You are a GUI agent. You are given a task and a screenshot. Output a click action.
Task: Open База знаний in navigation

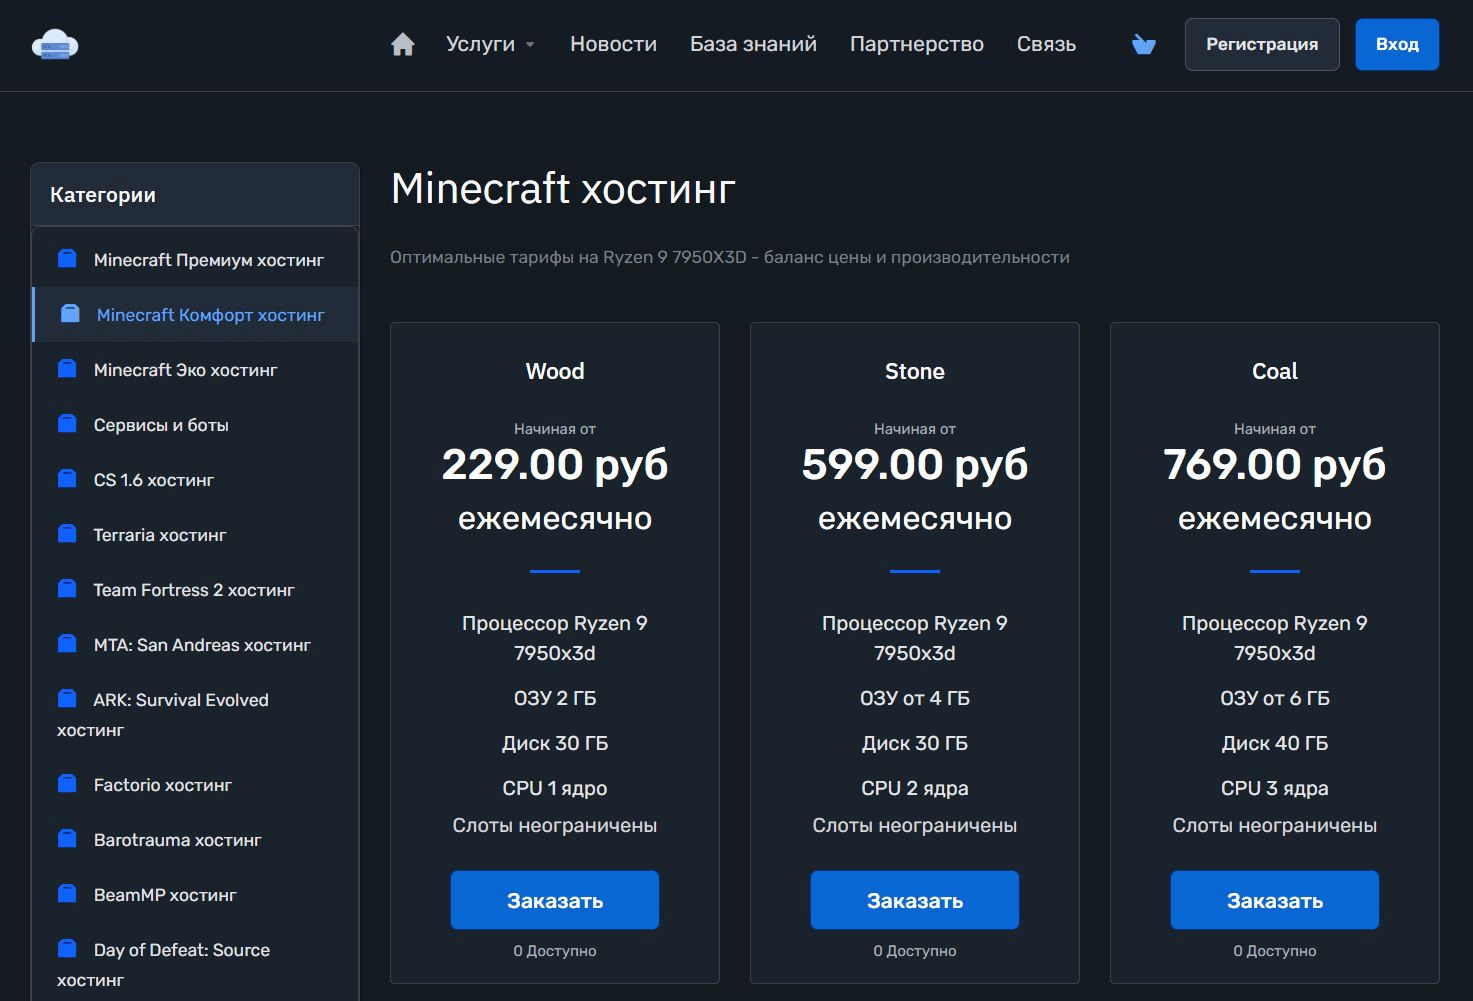click(x=753, y=44)
